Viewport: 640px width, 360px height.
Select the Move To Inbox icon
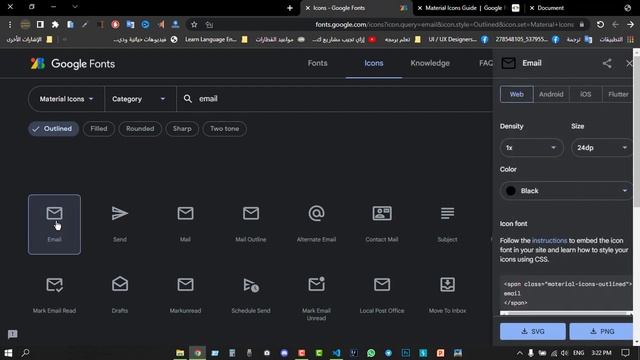[x=447, y=284]
